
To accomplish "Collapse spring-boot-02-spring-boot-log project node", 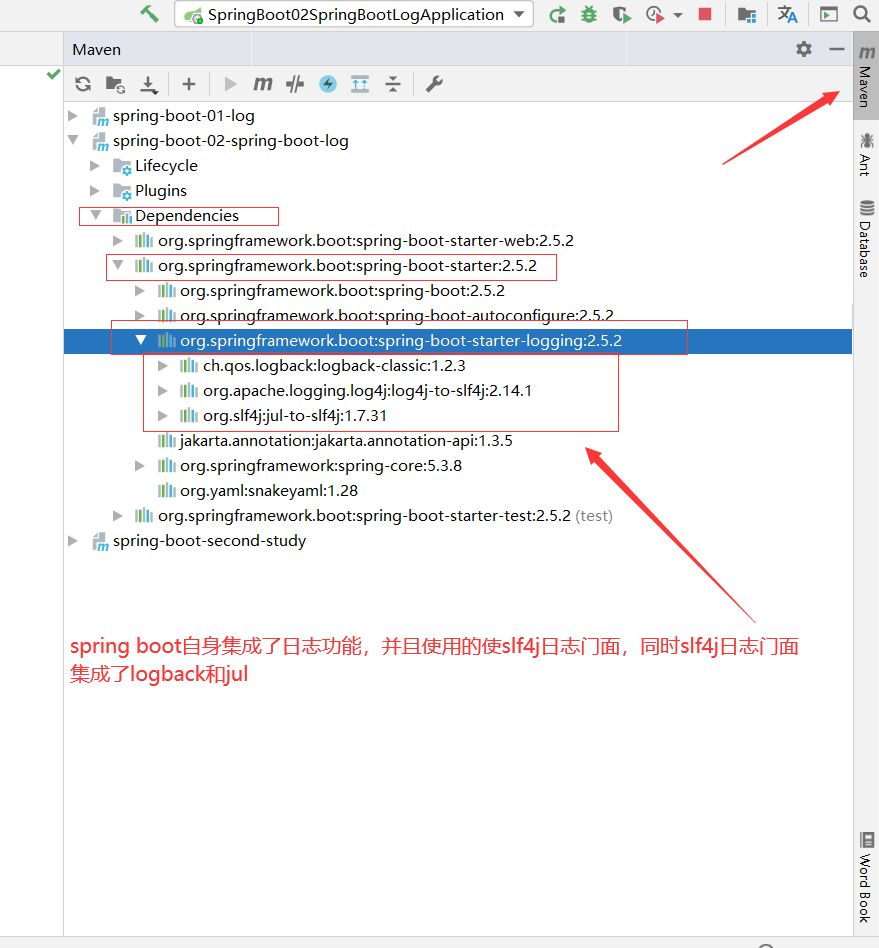I will (x=73, y=140).
